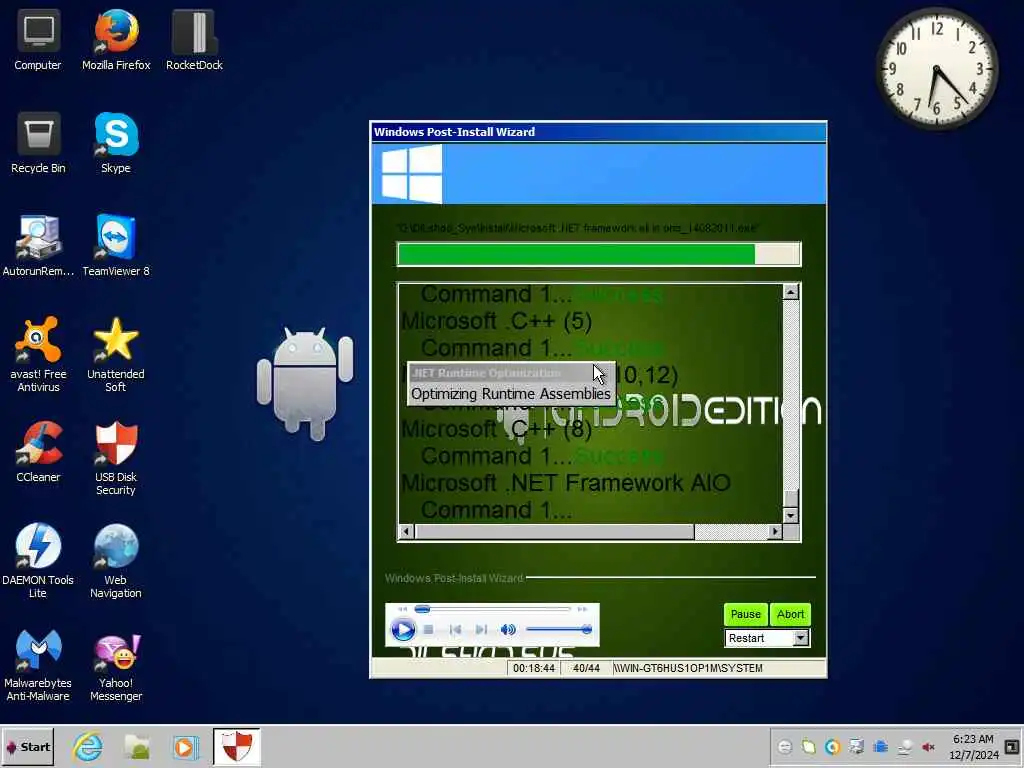Open the file explorer taskbar icon
1024x768 pixels.
coord(137,747)
